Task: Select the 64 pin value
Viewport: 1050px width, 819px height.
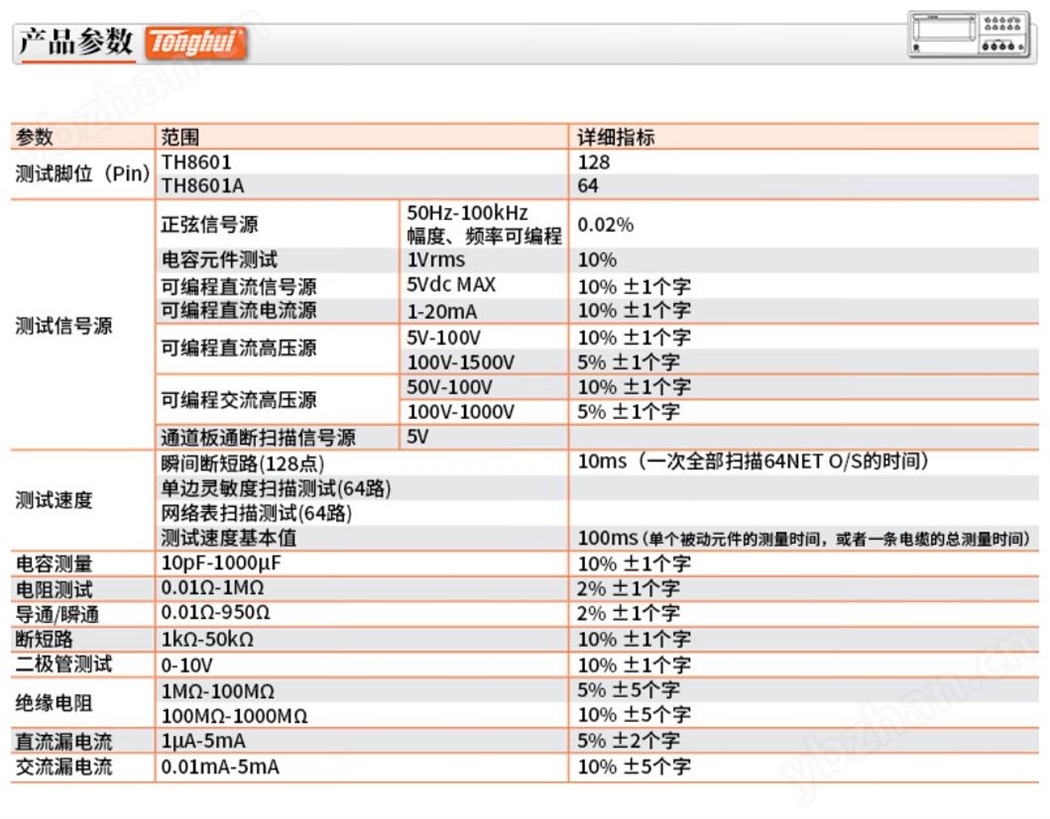Action: (588, 185)
